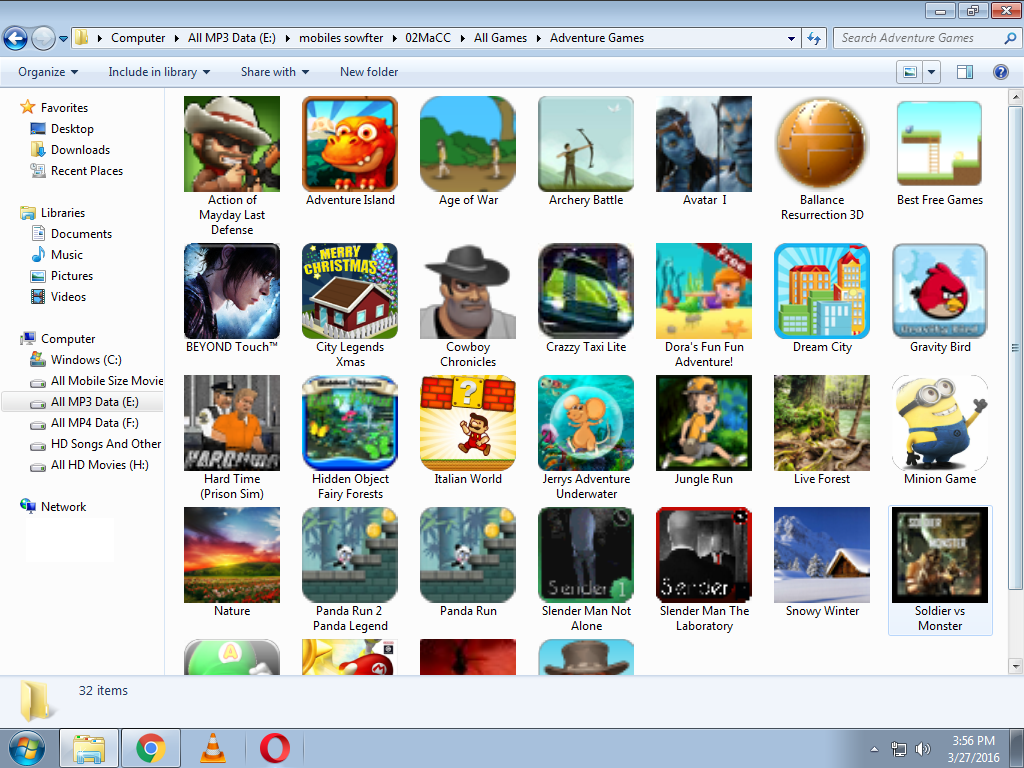Select Hard Time (Prison Sim) icon
Viewport: 1024px width, 768px height.
point(232,423)
